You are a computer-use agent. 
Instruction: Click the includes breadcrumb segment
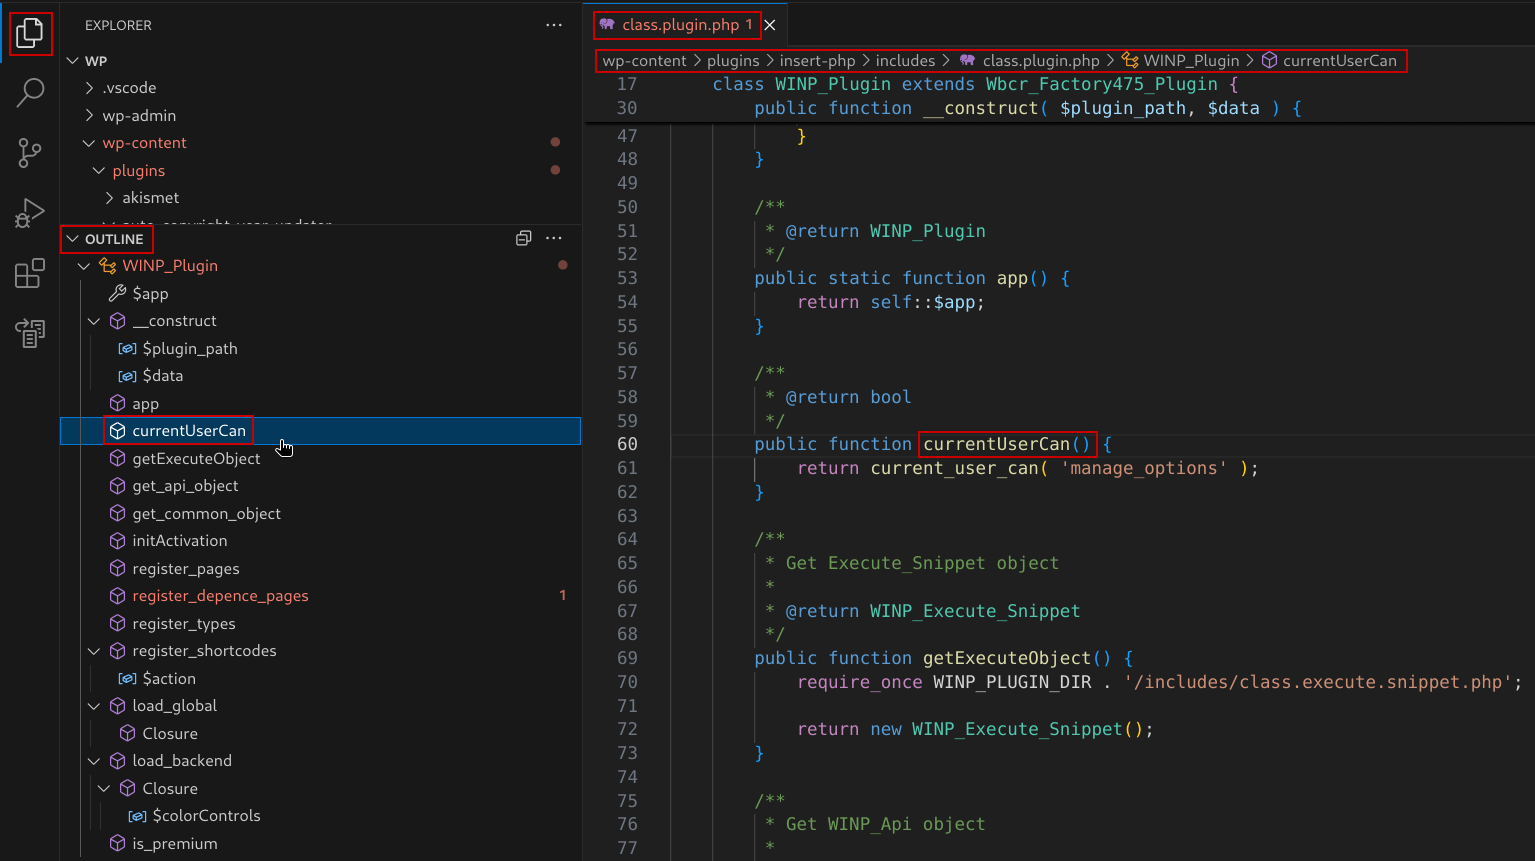point(905,61)
